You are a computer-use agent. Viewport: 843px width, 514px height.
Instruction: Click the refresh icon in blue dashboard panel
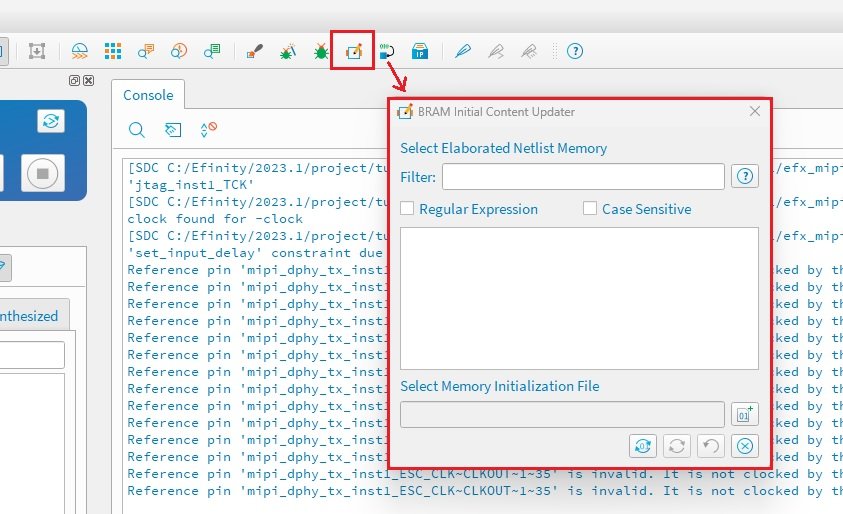pos(51,120)
